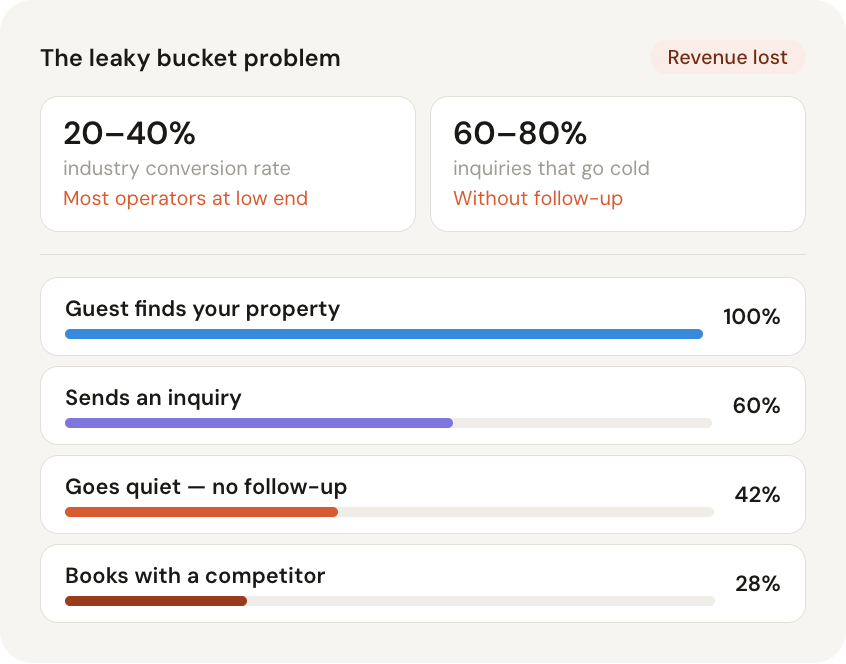Select the 100% value label
This screenshot has width=846, height=664.
751,317
